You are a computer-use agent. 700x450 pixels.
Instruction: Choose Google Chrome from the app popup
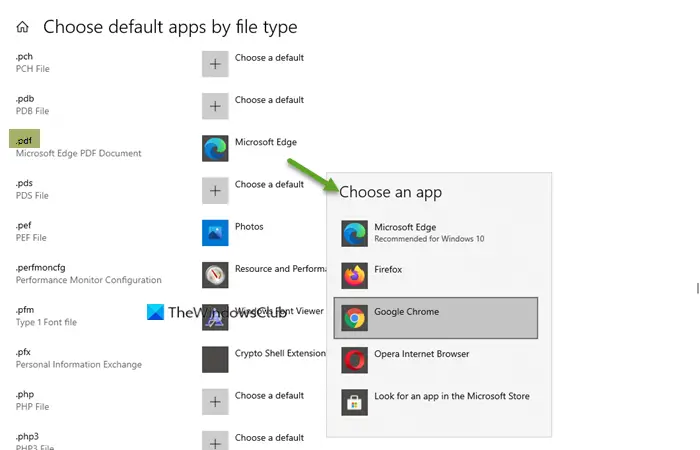(436, 318)
